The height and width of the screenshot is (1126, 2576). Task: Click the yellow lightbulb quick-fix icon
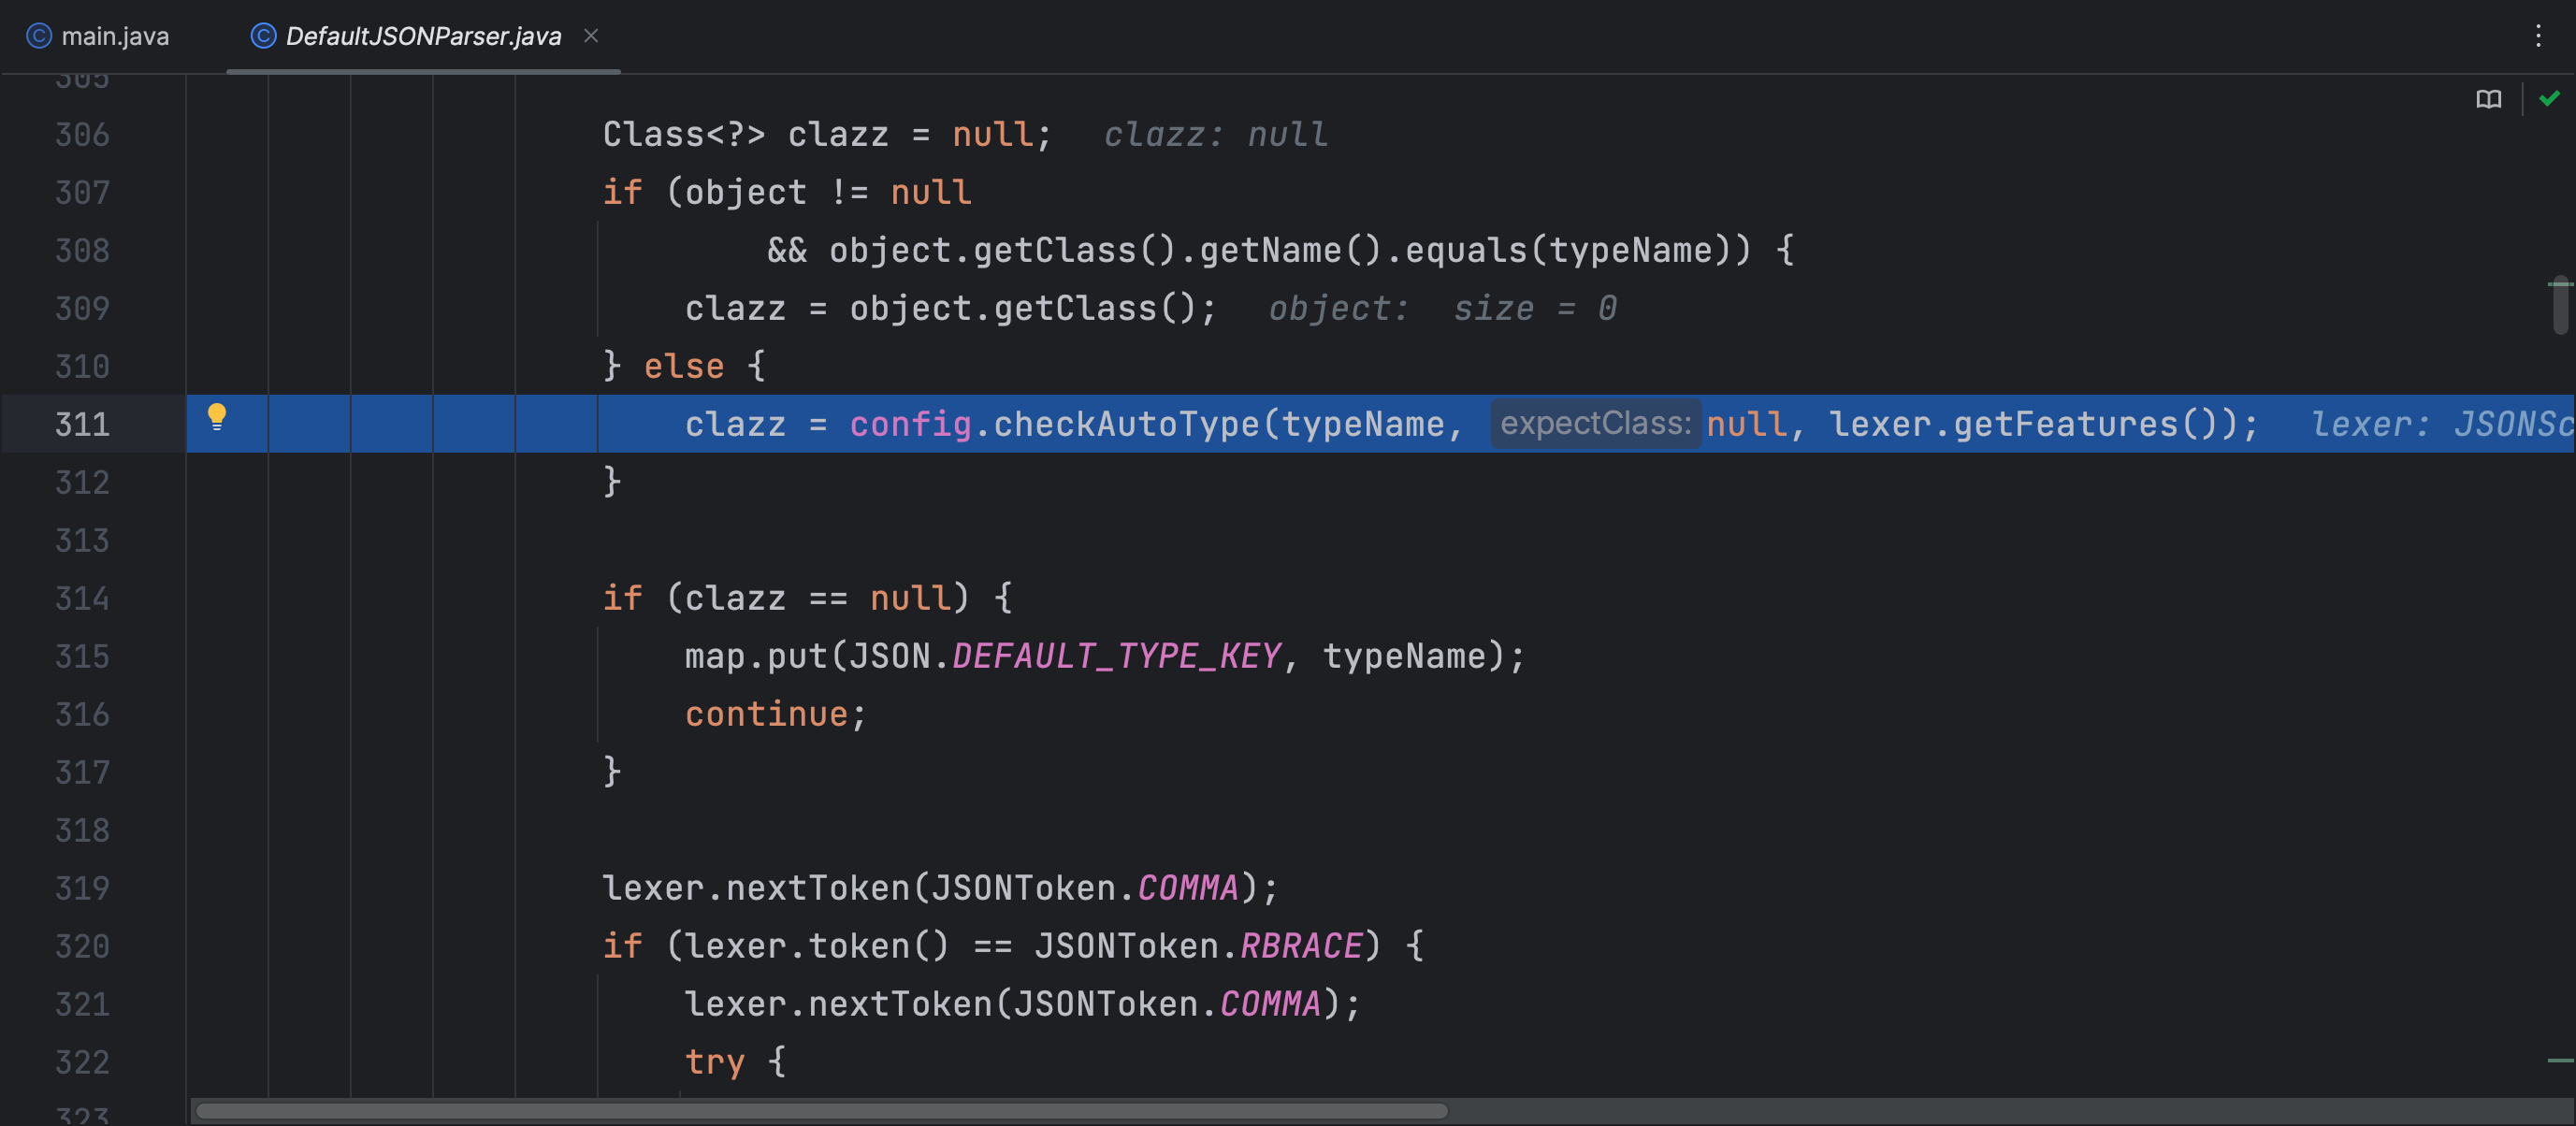pos(216,416)
